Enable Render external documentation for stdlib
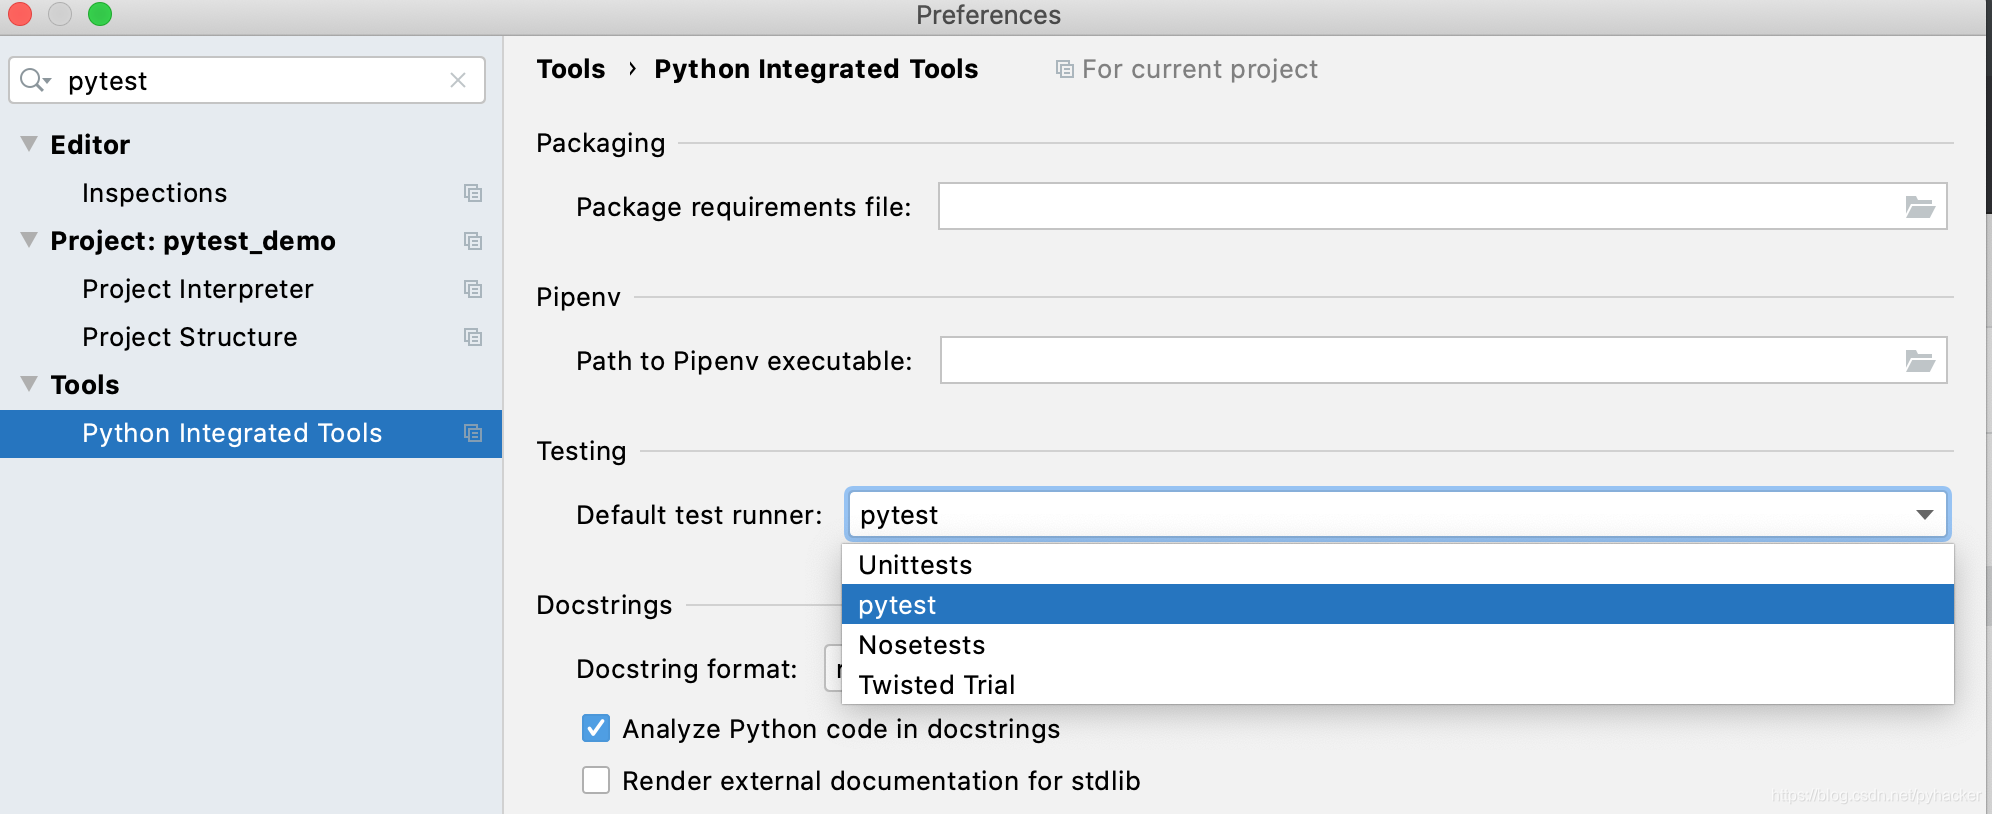This screenshot has width=1992, height=814. (596, 780)
